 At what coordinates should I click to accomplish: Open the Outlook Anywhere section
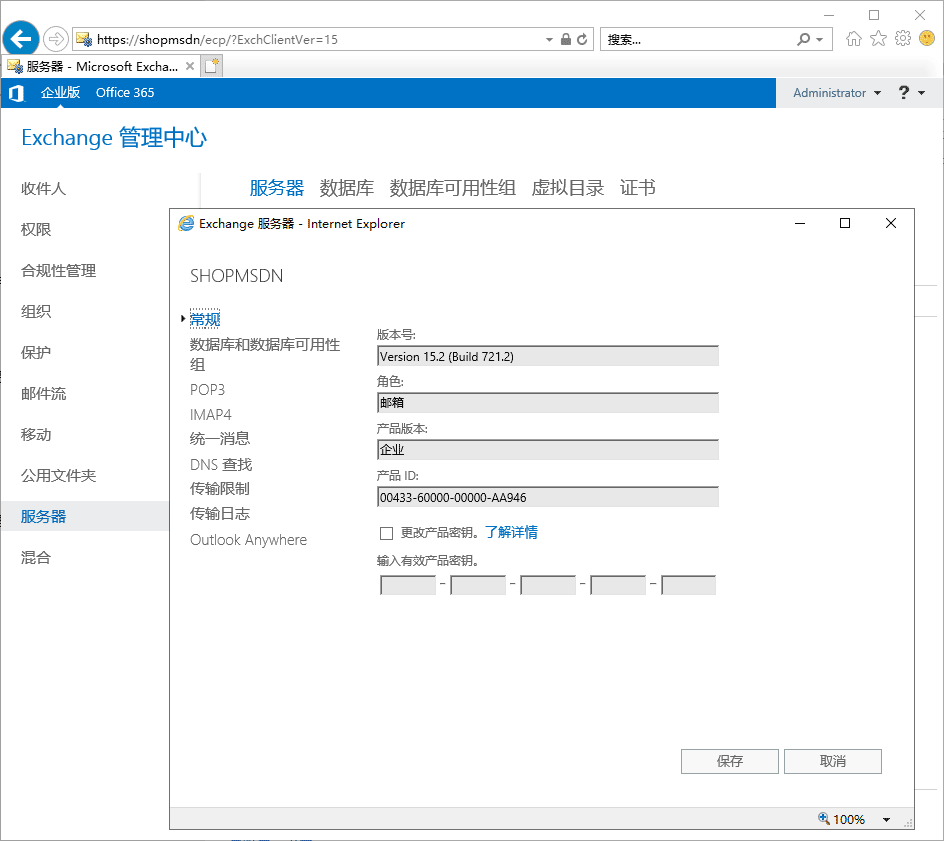point(249,539)
